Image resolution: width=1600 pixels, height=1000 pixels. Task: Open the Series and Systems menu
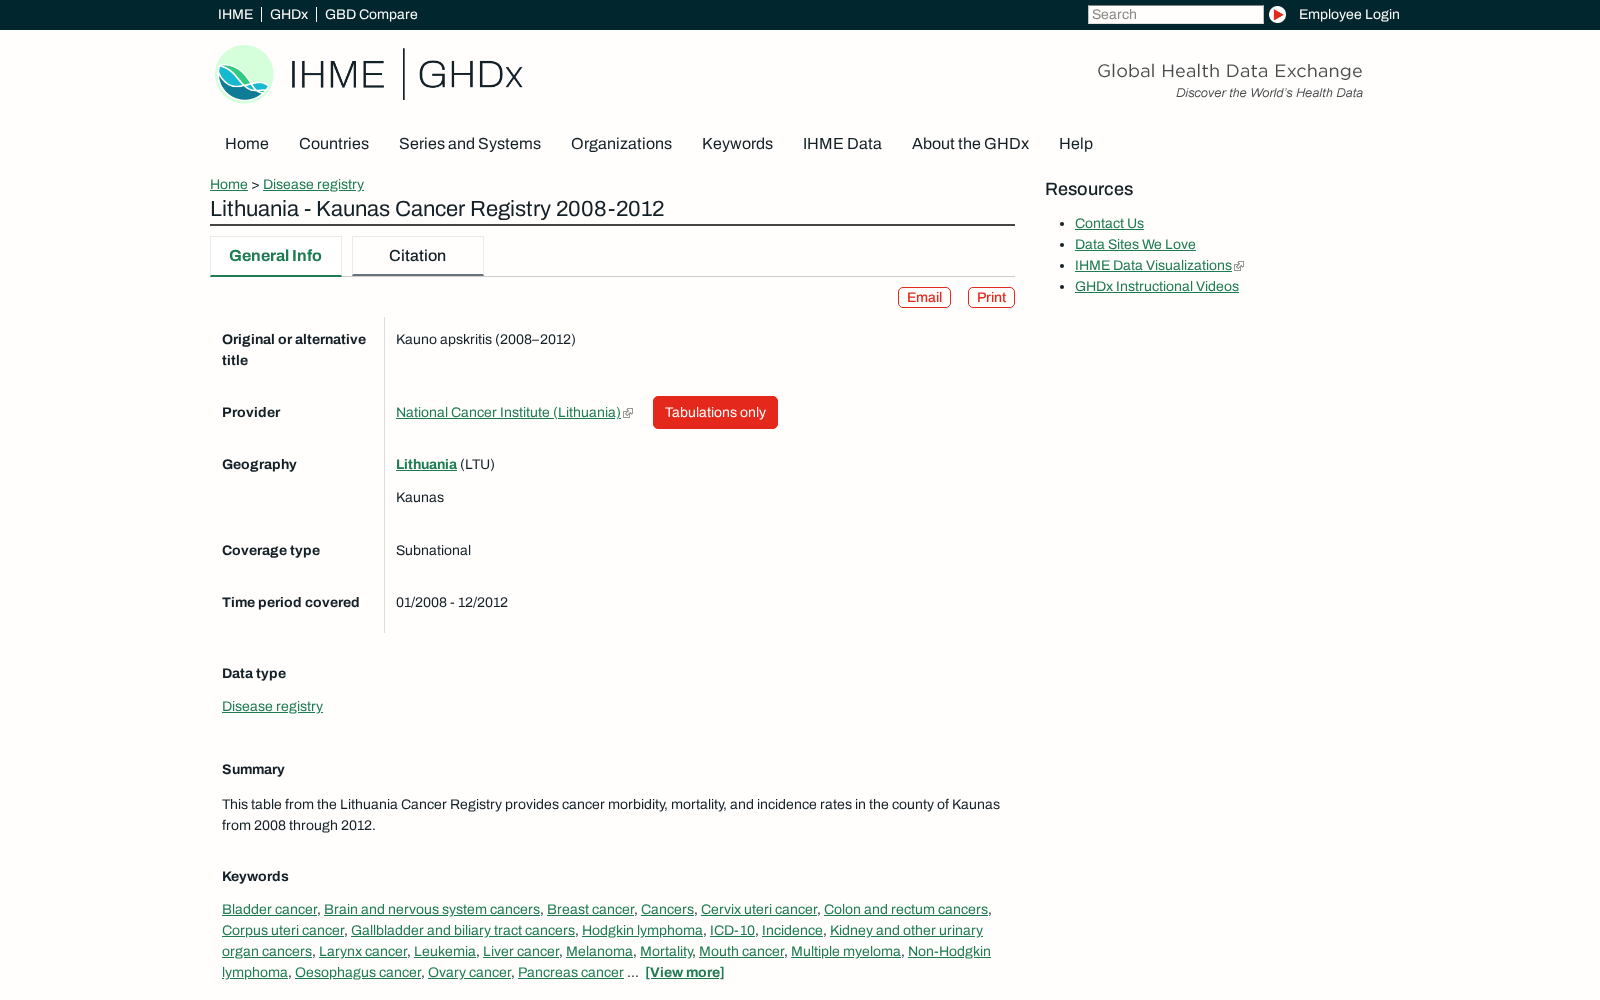click(x=470, y=144)
